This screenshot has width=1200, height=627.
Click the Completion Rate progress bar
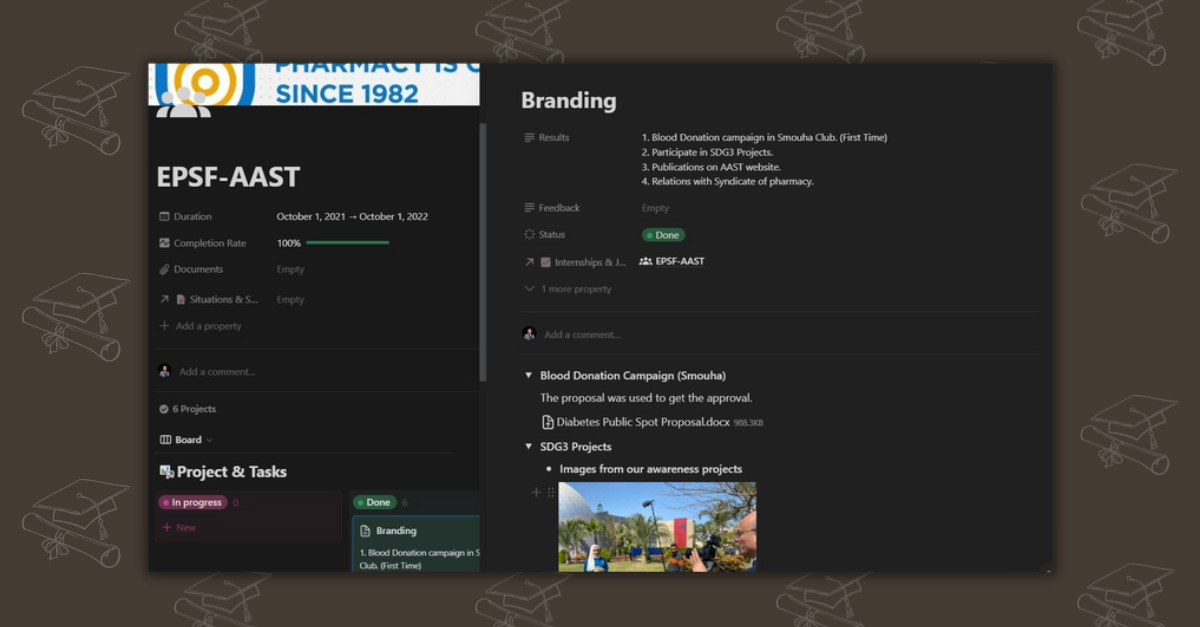coord(347,243)
